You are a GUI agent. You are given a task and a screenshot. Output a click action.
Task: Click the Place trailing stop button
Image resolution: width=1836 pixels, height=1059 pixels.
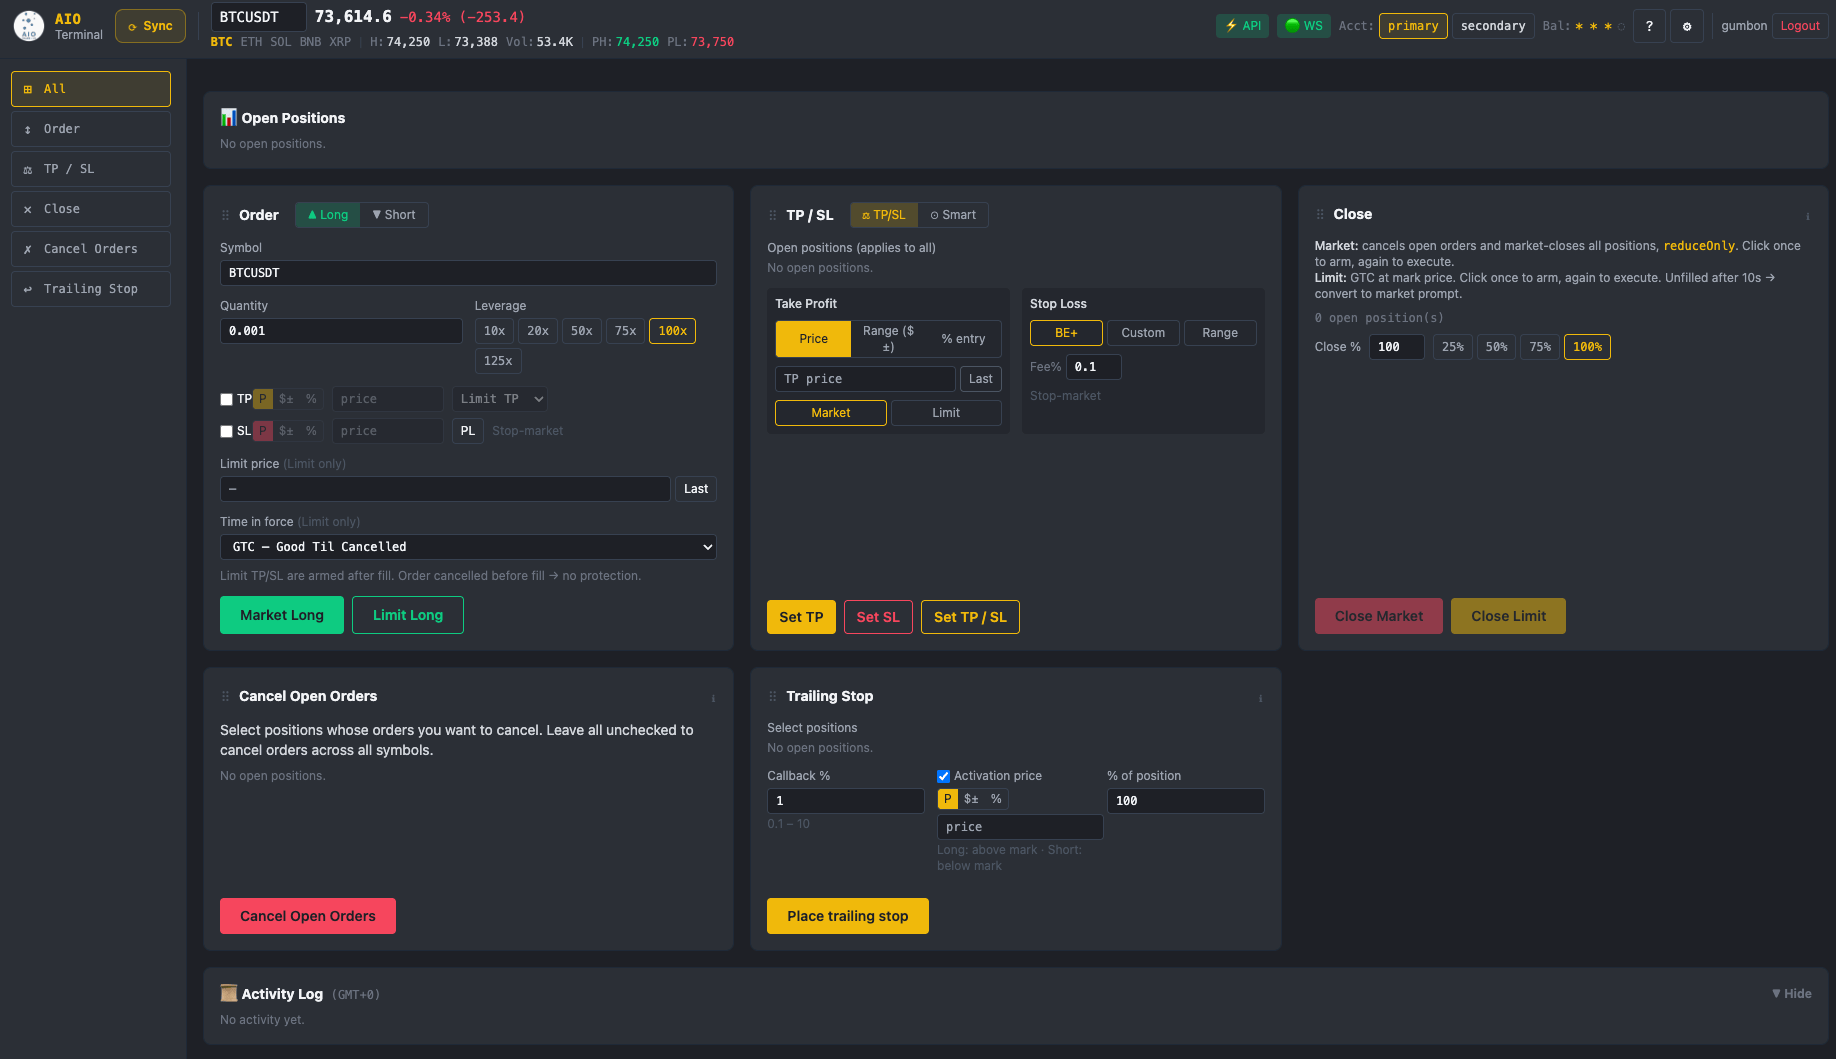(848, 916)
